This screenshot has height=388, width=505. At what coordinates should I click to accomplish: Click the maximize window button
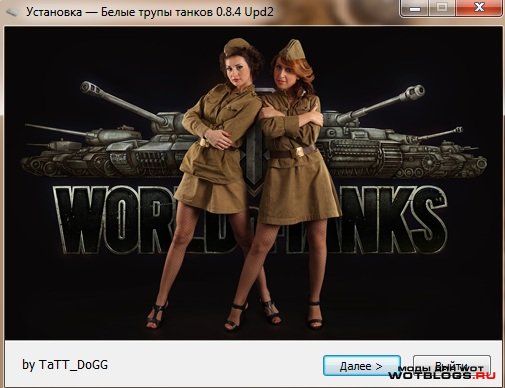(442, 8)
